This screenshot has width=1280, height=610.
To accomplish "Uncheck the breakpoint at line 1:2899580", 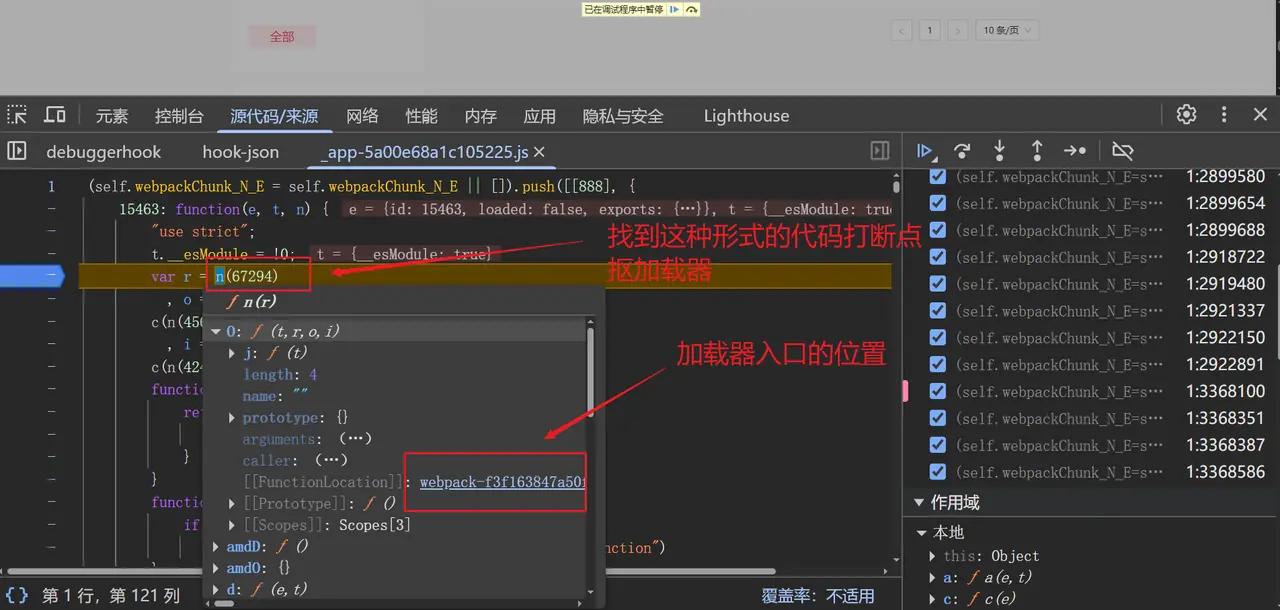I will tap(937, 177).
